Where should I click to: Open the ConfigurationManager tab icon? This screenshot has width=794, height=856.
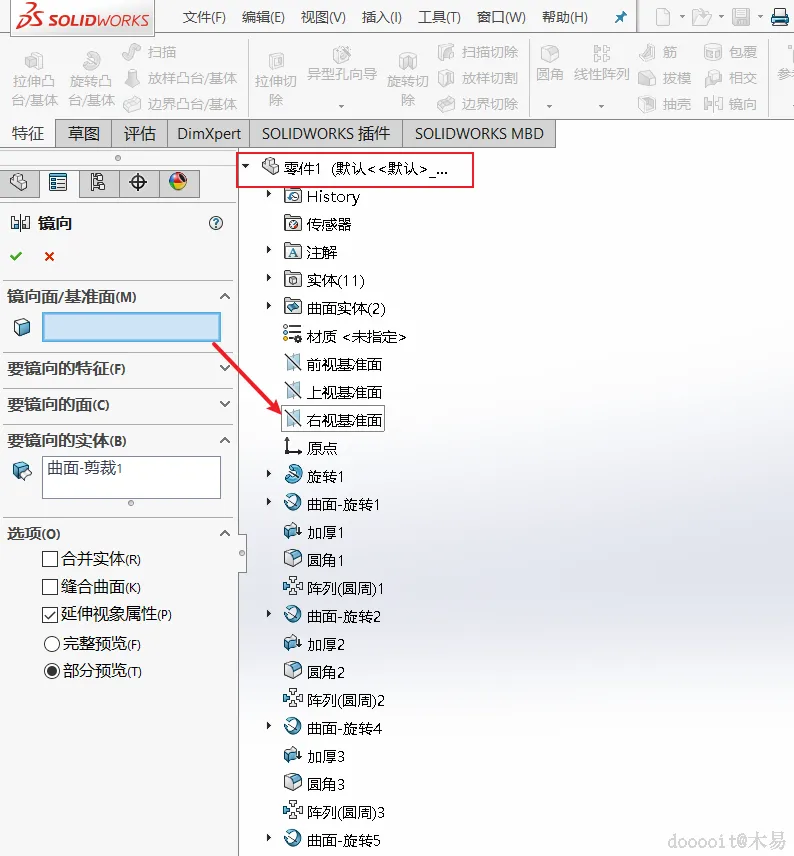coord(98,182)
